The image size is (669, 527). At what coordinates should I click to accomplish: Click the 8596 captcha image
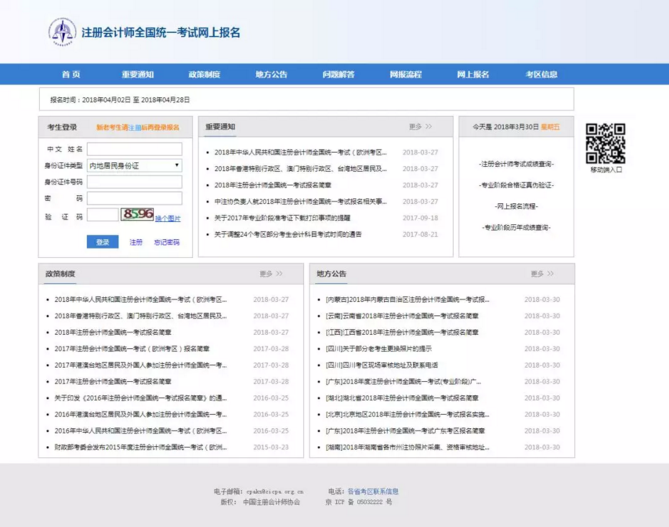pyautogui.click(x=136, y=214)
